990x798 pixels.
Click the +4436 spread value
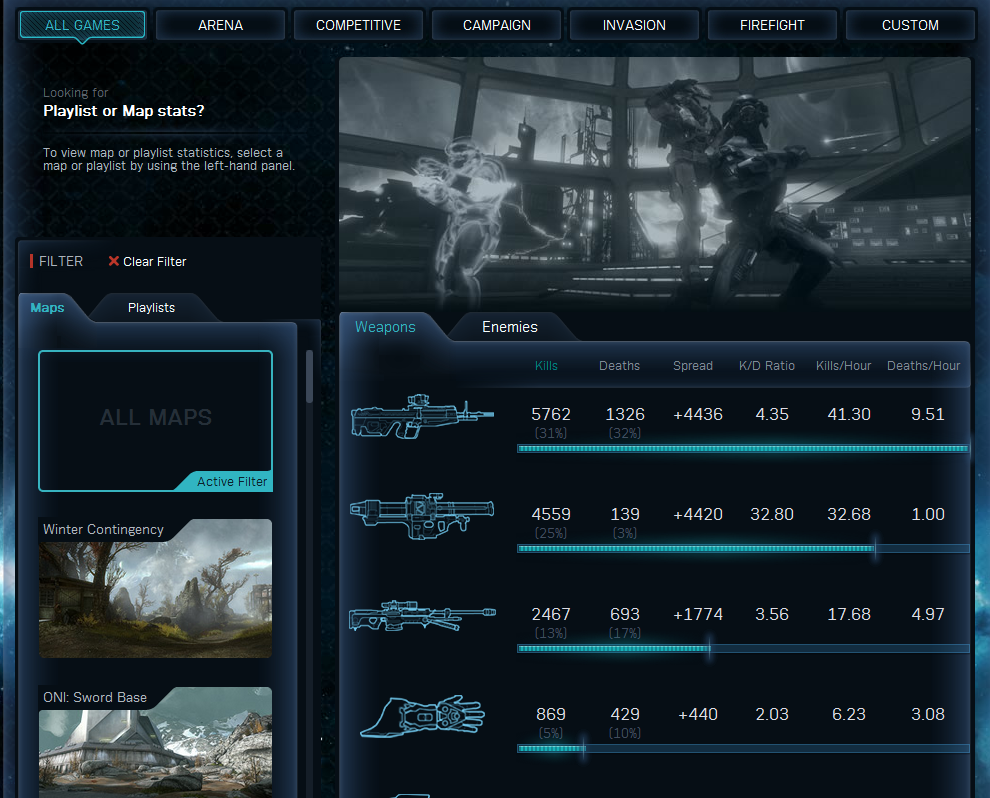coord(698,414)
